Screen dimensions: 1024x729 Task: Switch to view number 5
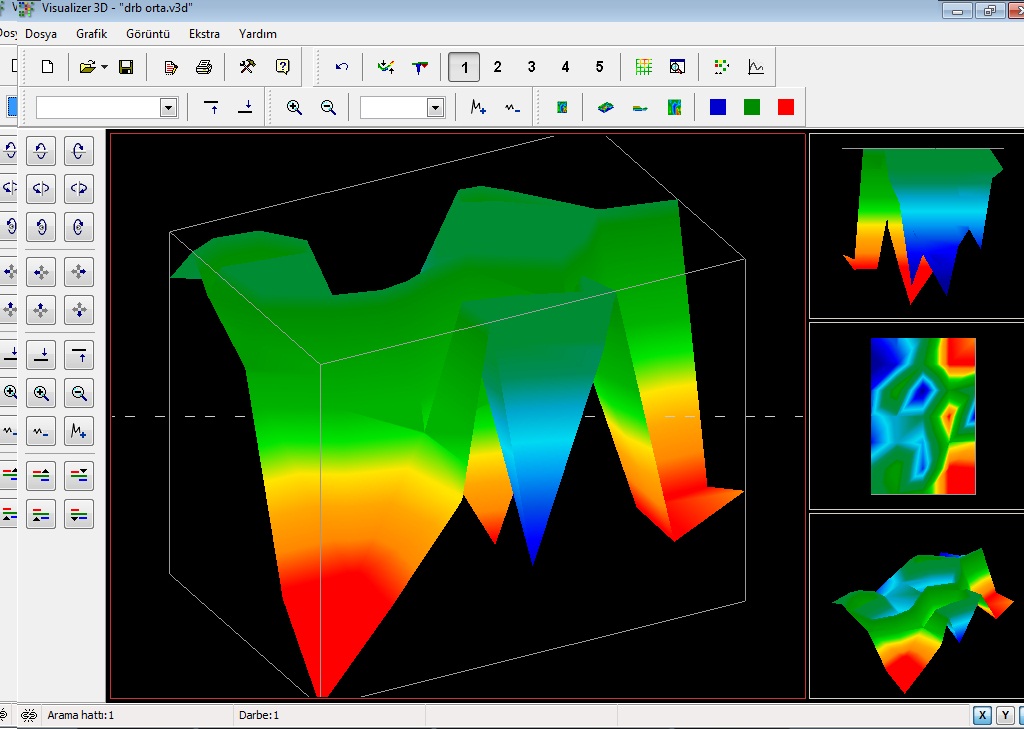(599, 67)
